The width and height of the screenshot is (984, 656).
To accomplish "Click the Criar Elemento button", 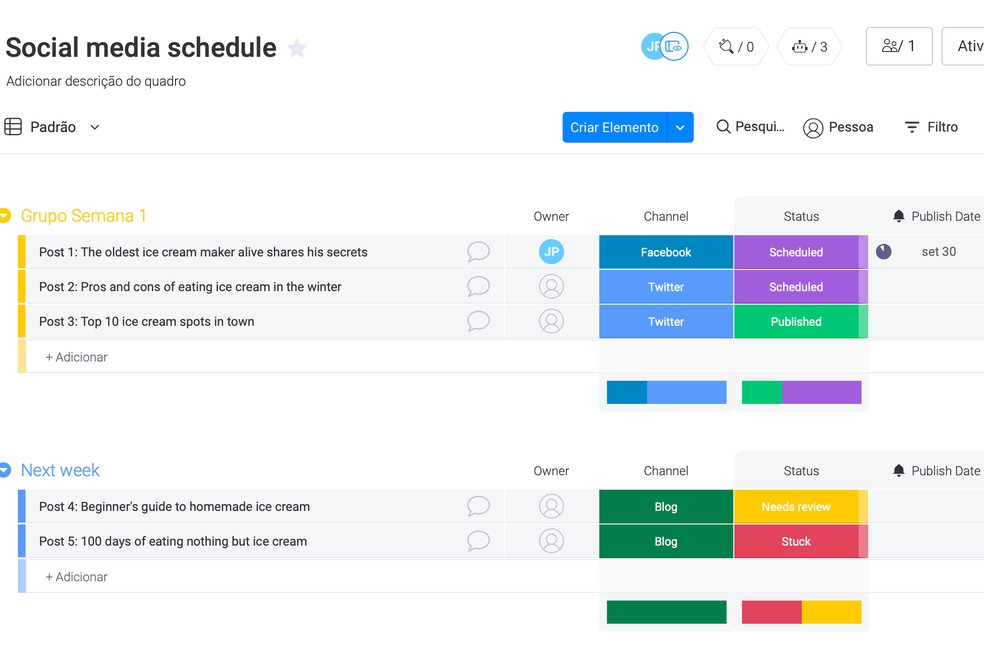I will 614,127.
